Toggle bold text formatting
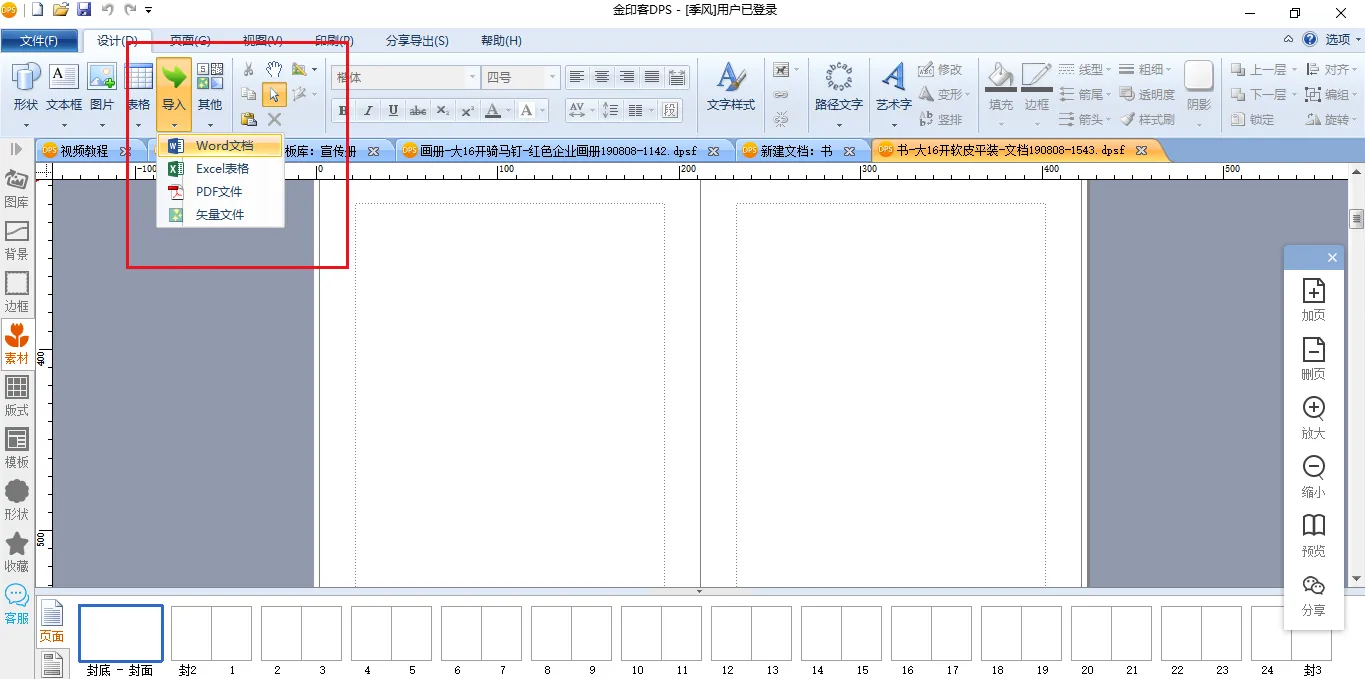 [343, 111]
